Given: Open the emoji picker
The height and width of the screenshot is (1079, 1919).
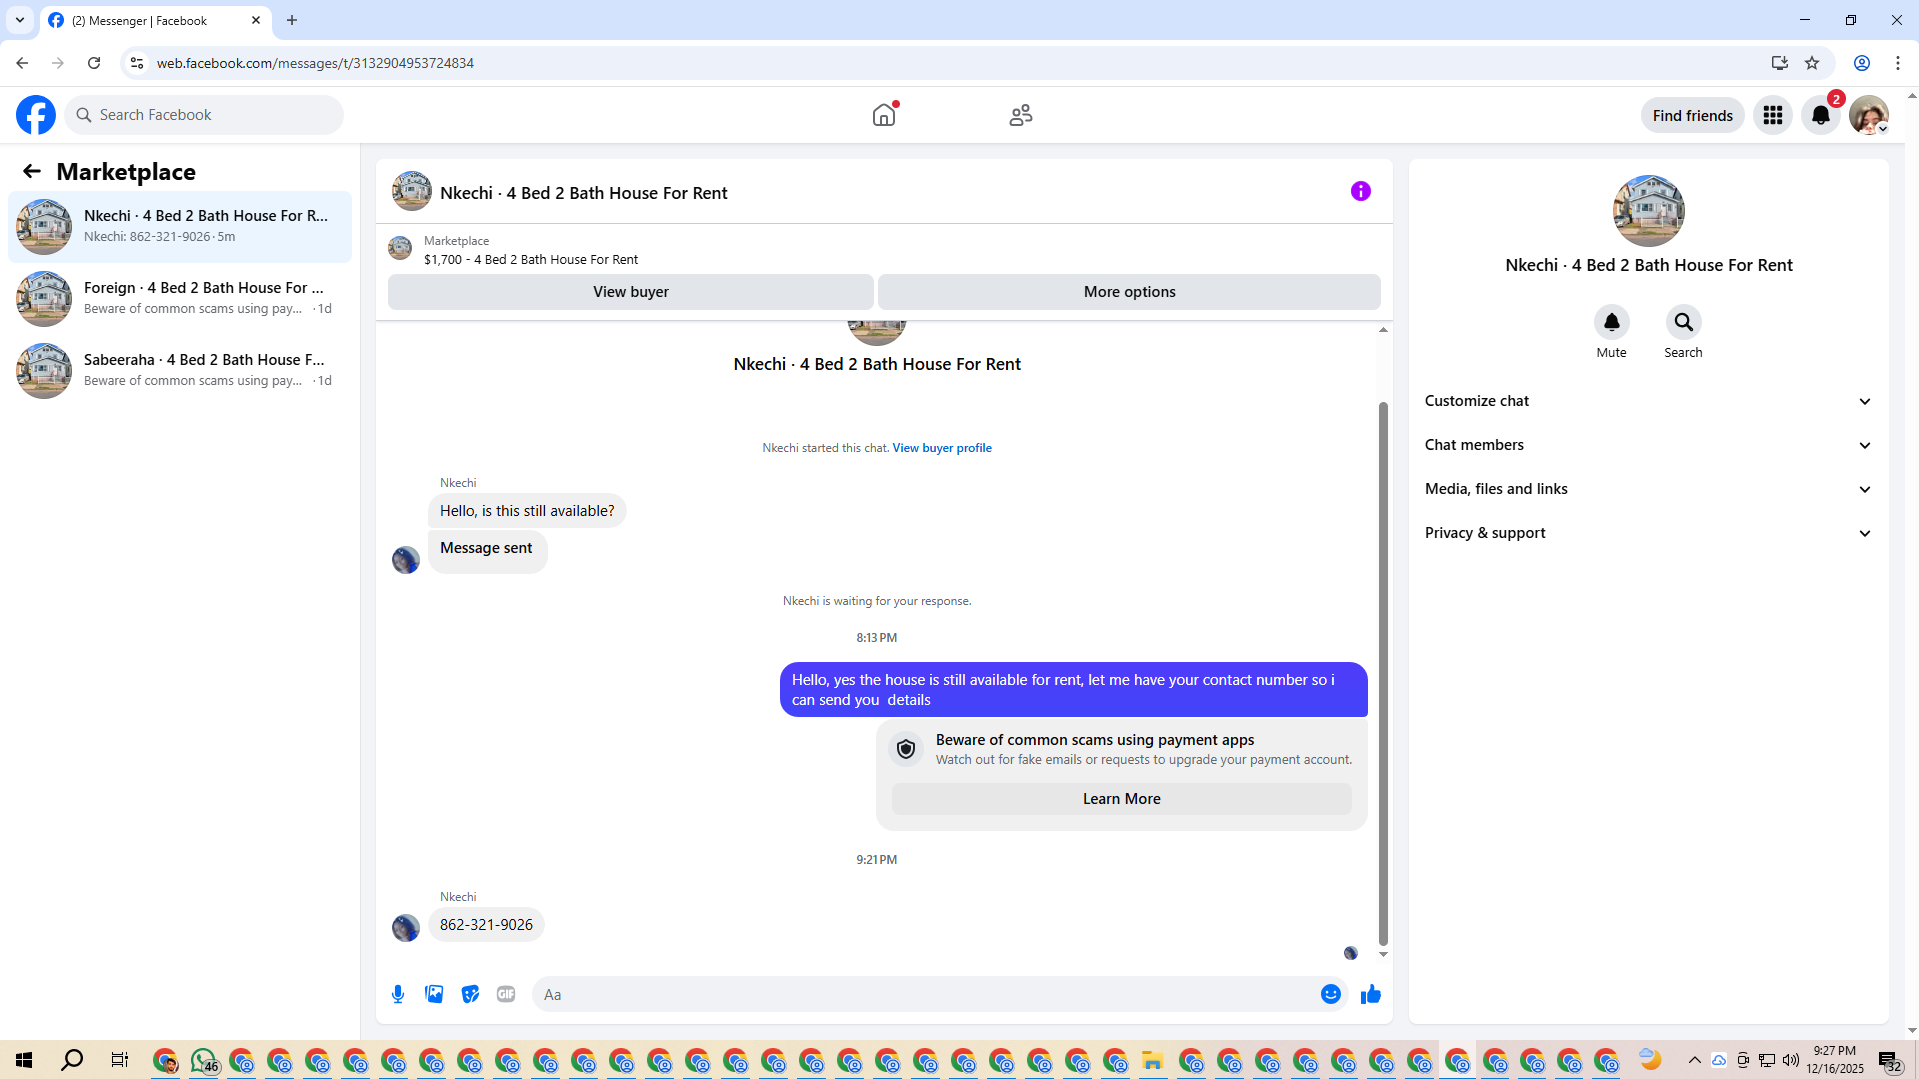Looking at the screenshot, I should [x=1331, y=994].
